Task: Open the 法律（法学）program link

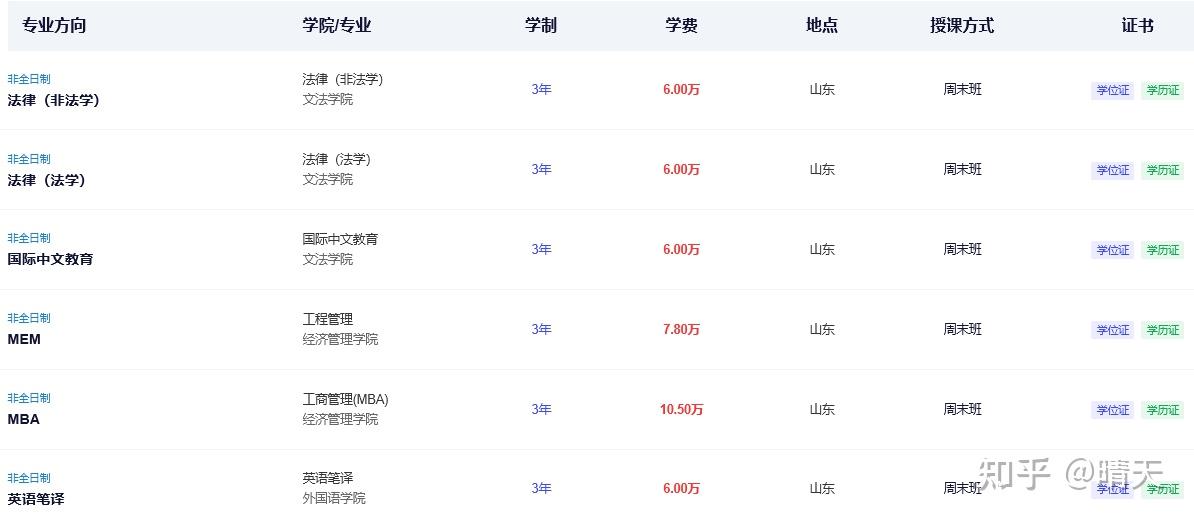Action: (x=47, y=180)
